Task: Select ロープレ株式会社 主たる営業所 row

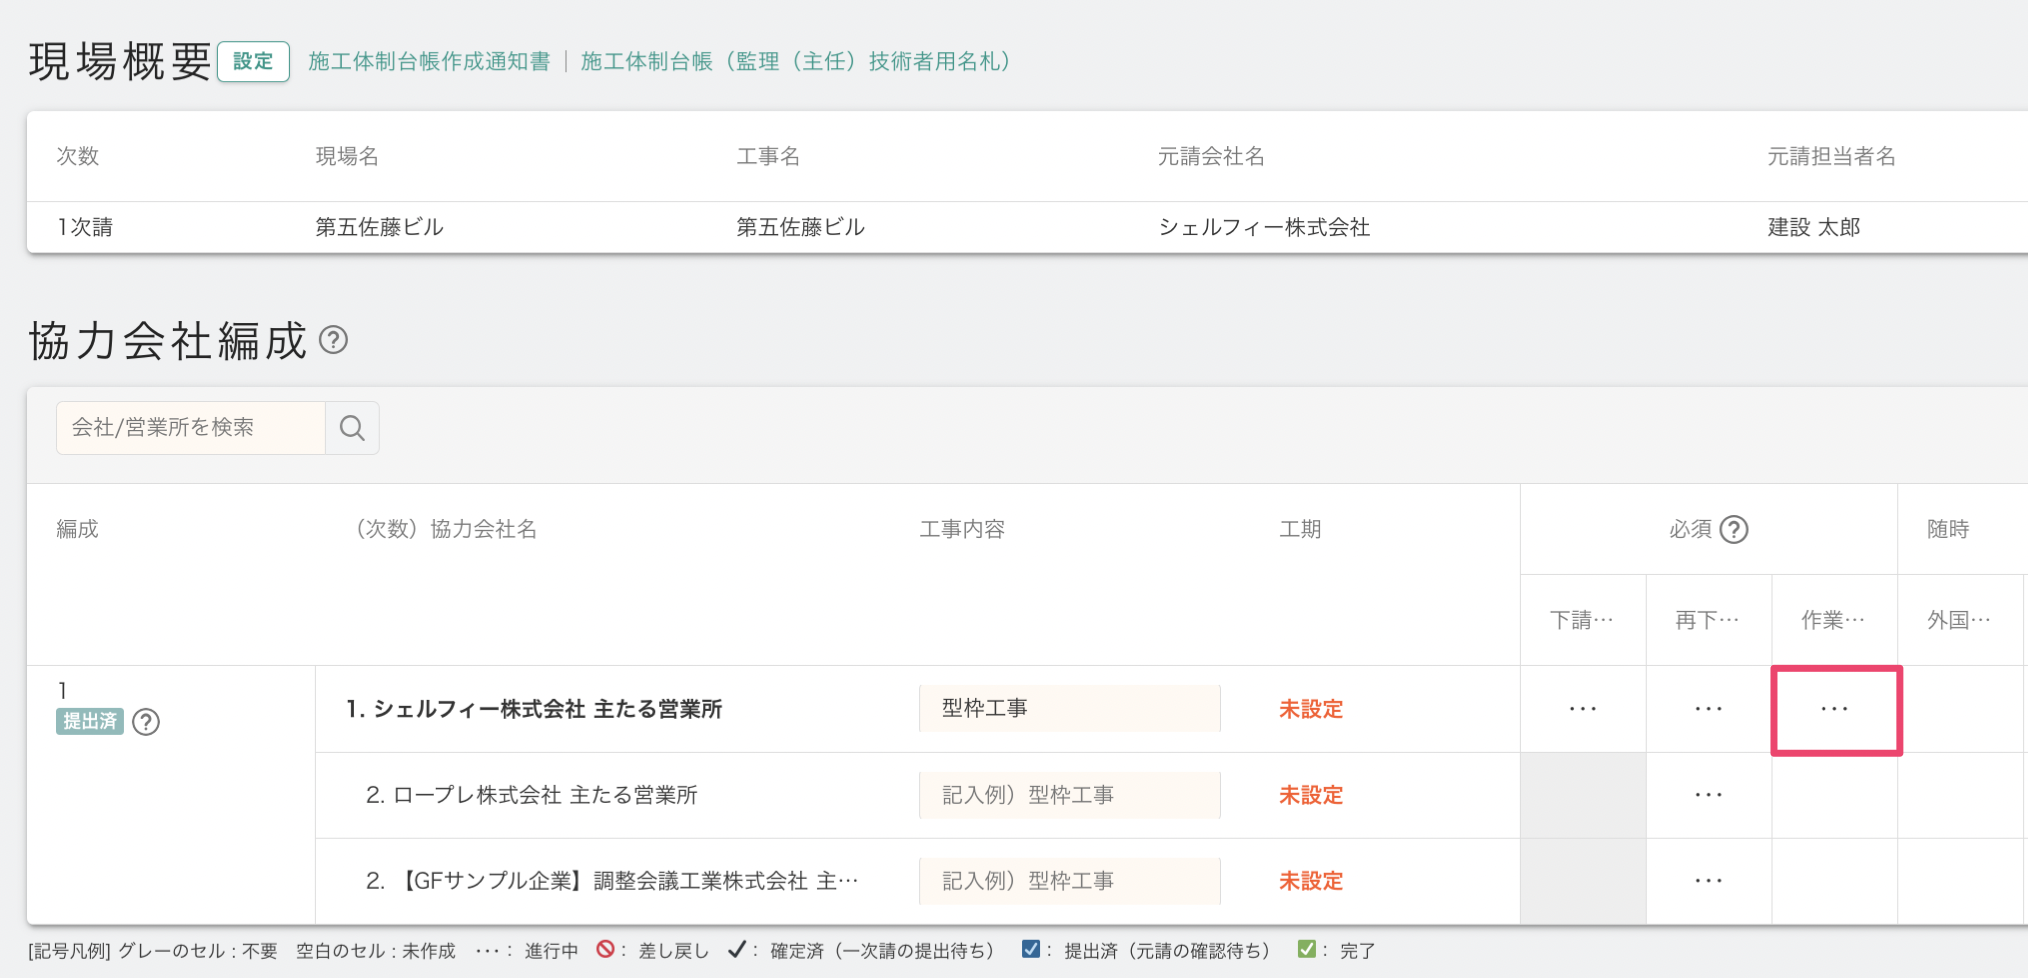Action: [531, 796]
